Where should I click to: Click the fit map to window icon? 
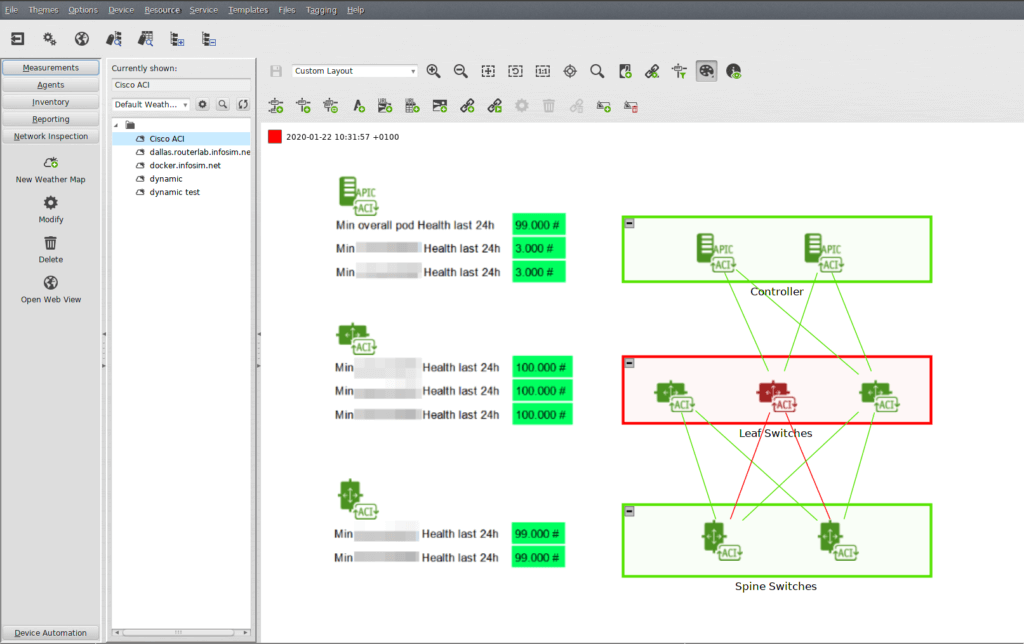(488, 71)
